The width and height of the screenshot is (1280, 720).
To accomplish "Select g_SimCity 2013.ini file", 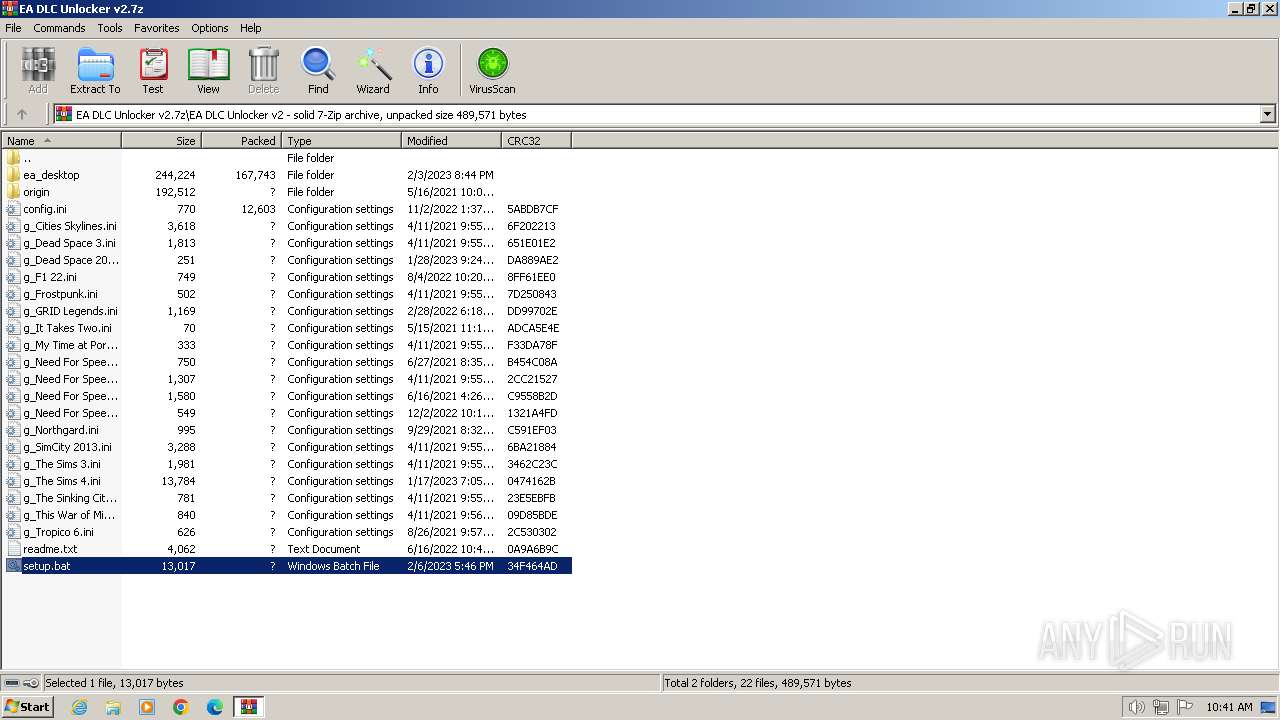I will [68, 447].
